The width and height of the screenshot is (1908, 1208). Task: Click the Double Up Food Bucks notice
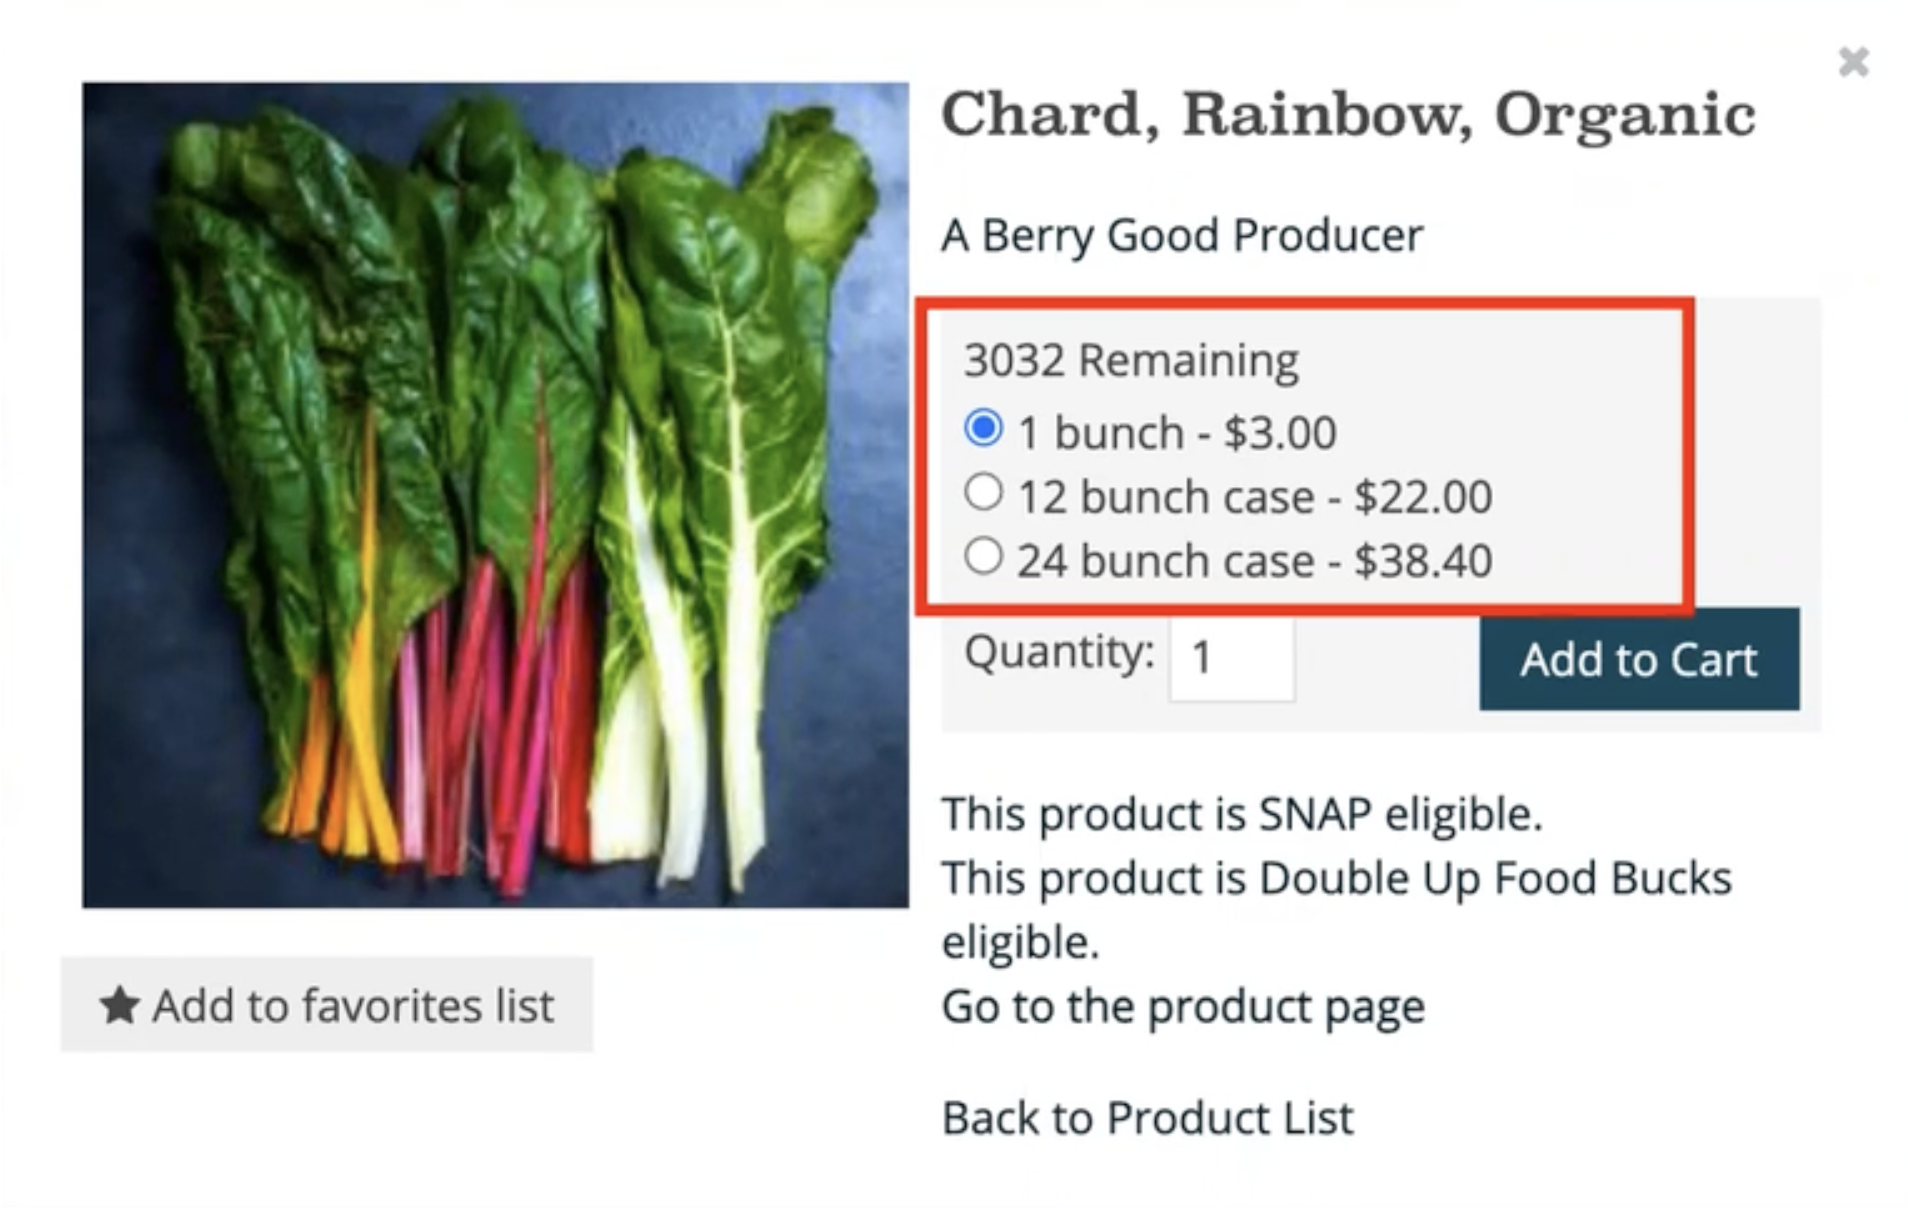(x=1335, y=879)
